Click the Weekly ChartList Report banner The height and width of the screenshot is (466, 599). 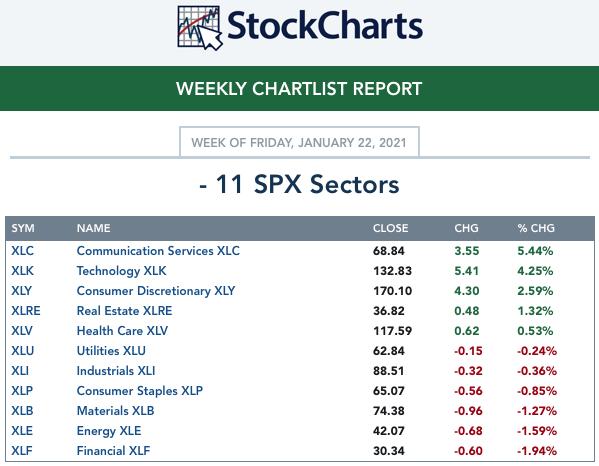(300, 89)
